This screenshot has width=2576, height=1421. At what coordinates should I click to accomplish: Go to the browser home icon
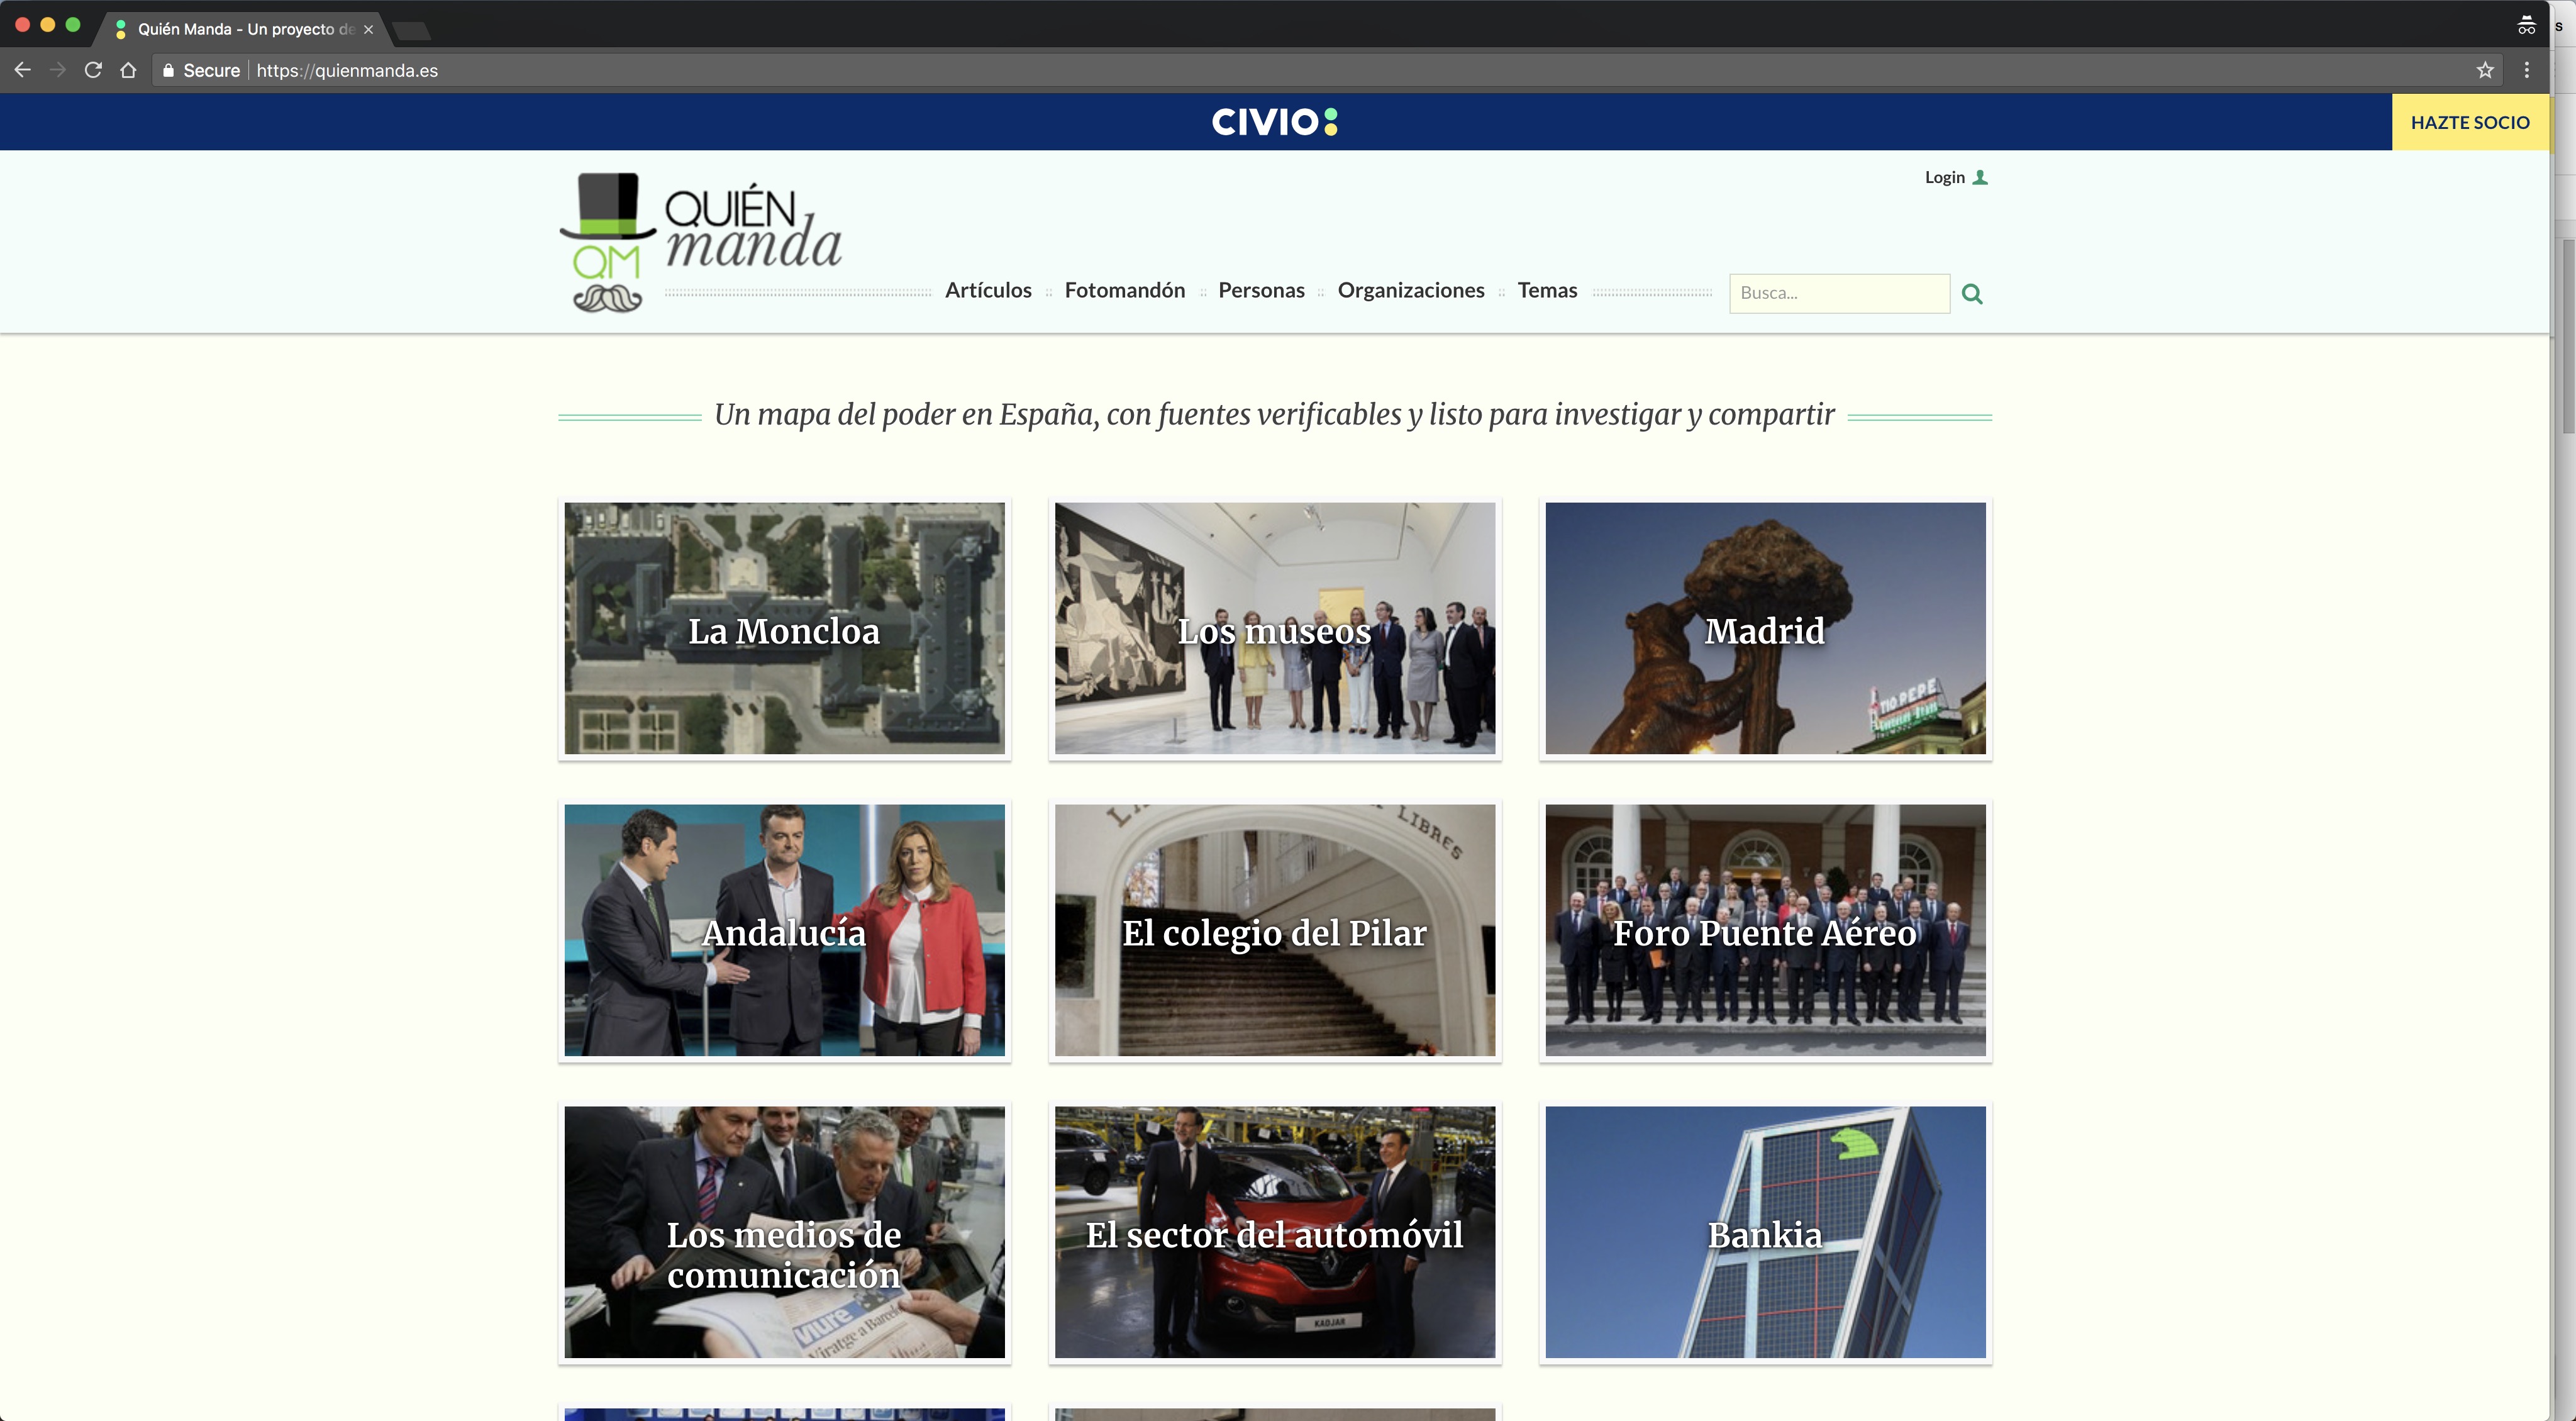128,70
